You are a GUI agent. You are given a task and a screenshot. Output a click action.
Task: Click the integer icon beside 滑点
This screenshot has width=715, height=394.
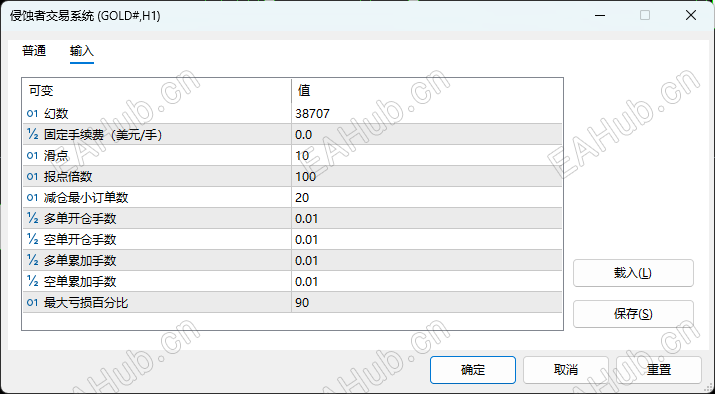pos(32,156)
